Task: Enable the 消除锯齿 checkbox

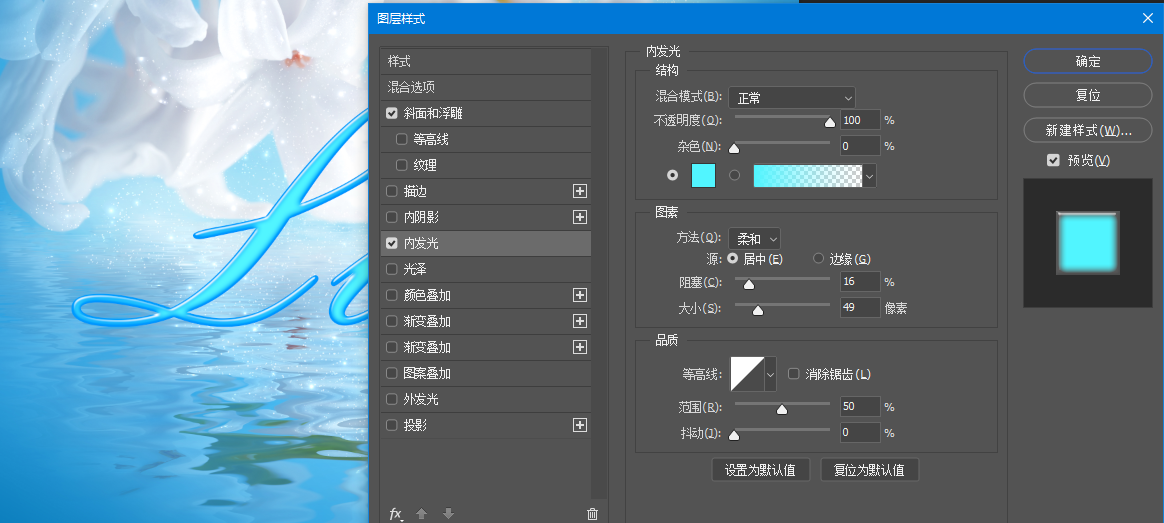Action: 794,374
